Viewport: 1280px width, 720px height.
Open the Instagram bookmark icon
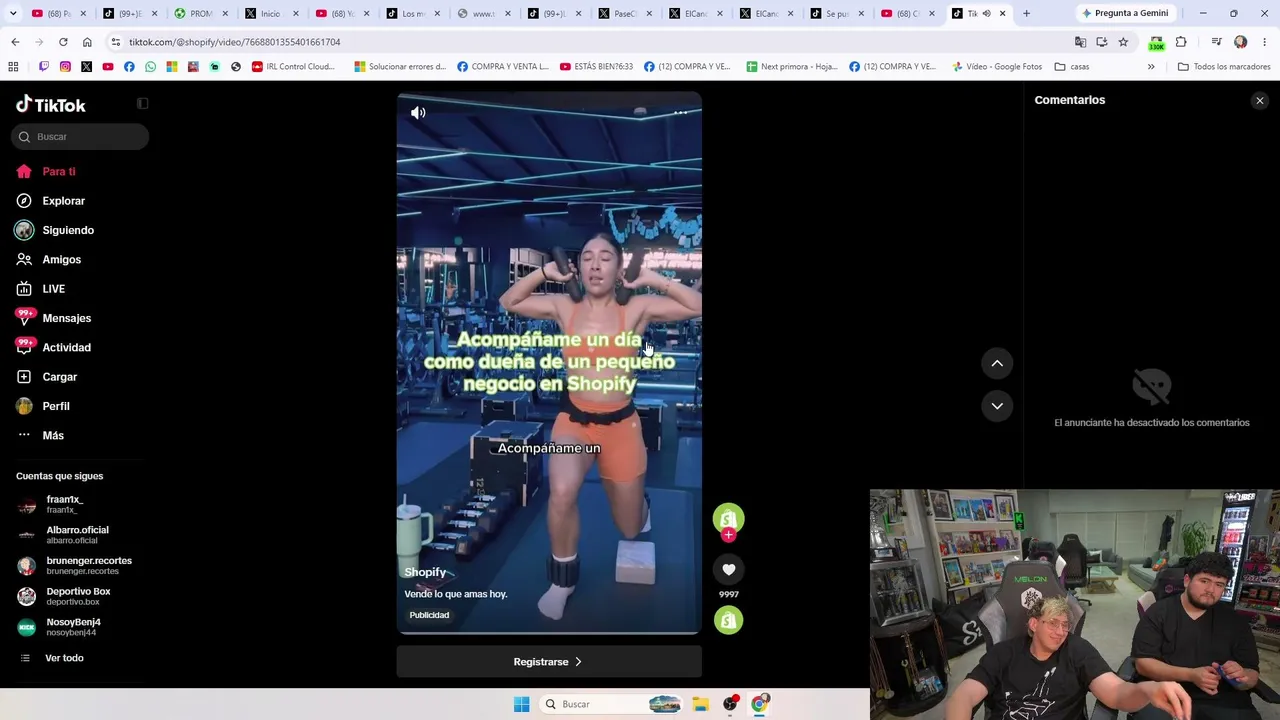click(65, 67)
